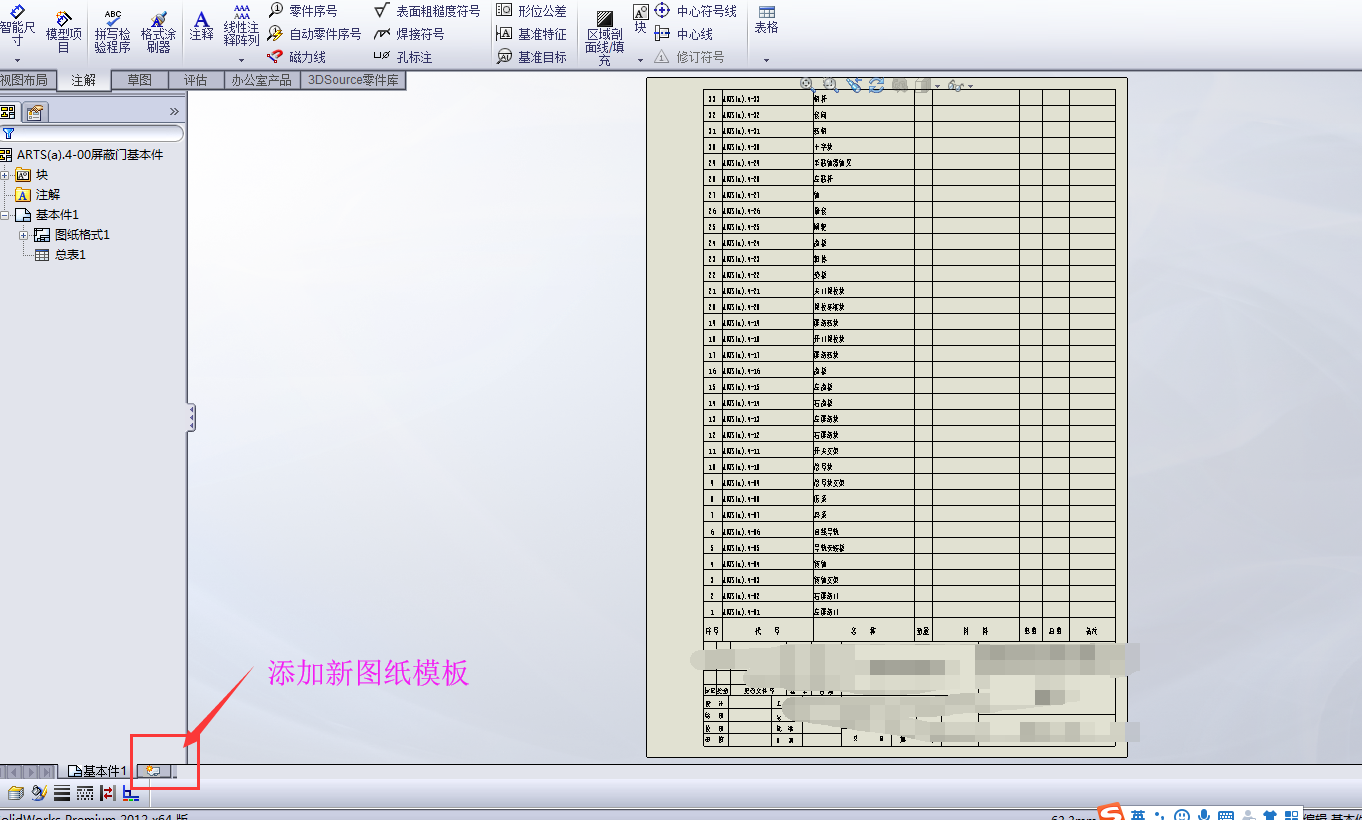Select the 基本件1 sheet in the tree
This screenshot has height=820, width=1362.
point(48,215)
